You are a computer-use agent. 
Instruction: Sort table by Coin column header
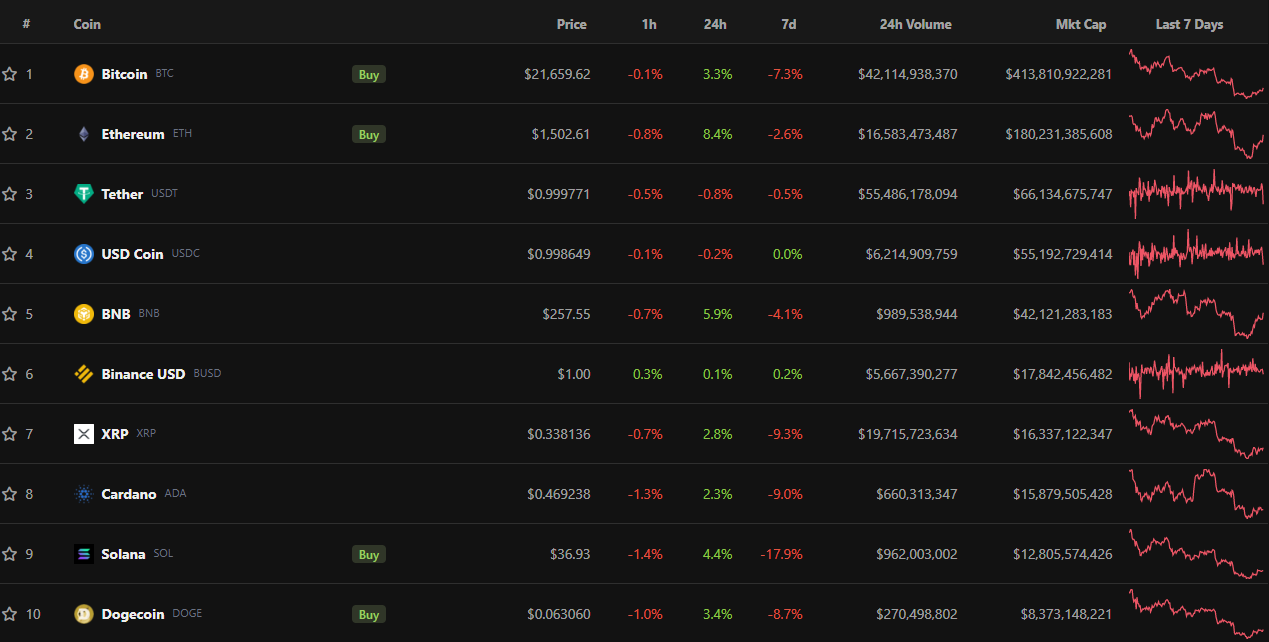(x=87, y=24)
